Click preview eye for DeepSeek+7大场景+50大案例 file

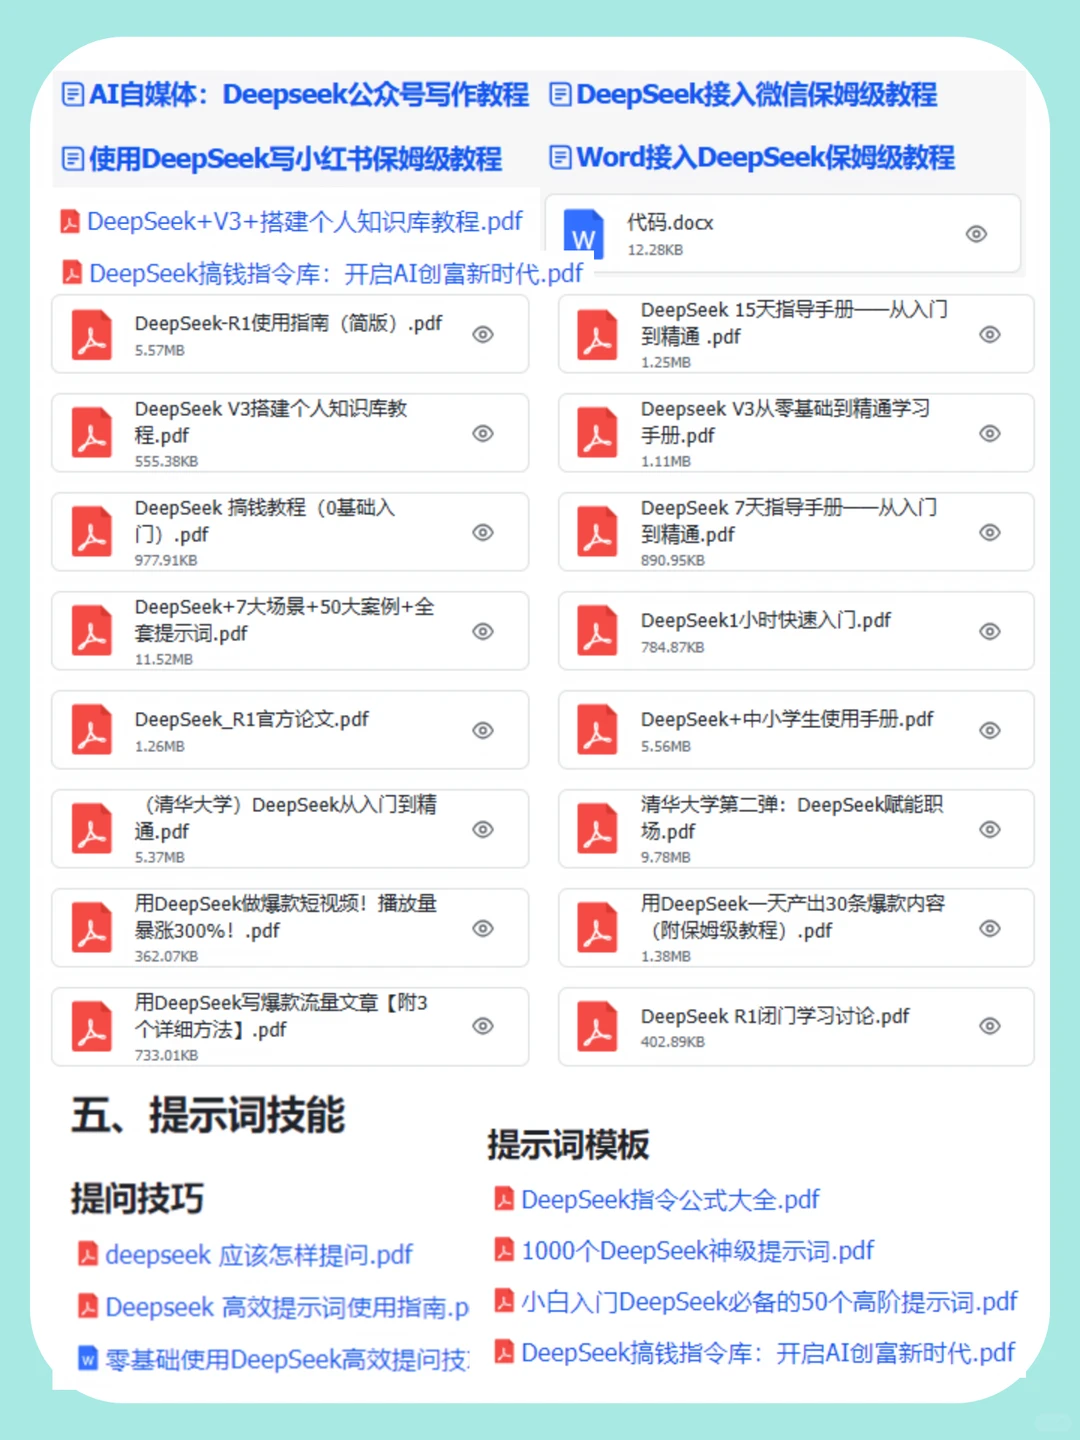tap(483, 631)
